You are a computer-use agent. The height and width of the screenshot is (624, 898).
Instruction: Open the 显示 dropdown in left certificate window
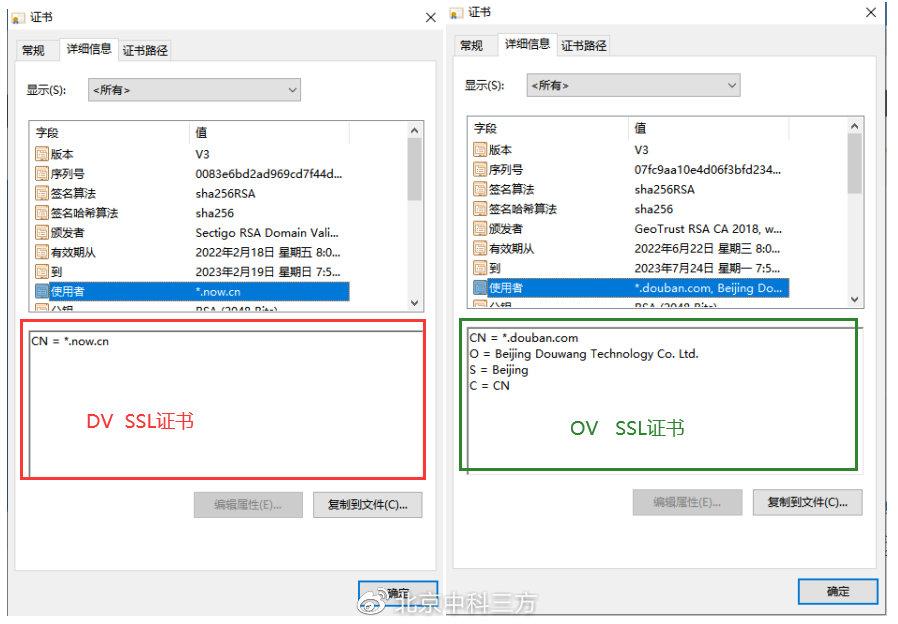[x=194, y=90]
